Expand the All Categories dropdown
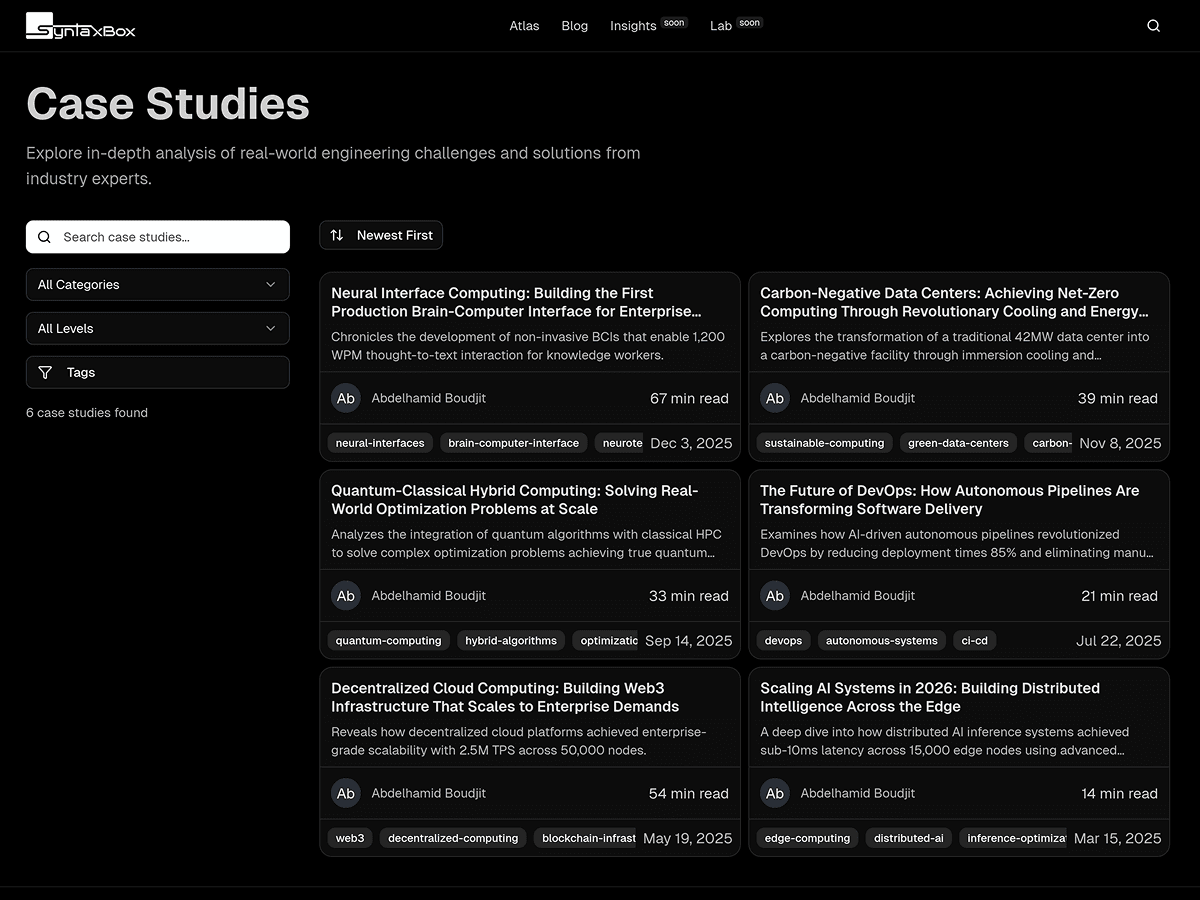The width and height of the screenshot is (1200, 900). click(158, 285)
